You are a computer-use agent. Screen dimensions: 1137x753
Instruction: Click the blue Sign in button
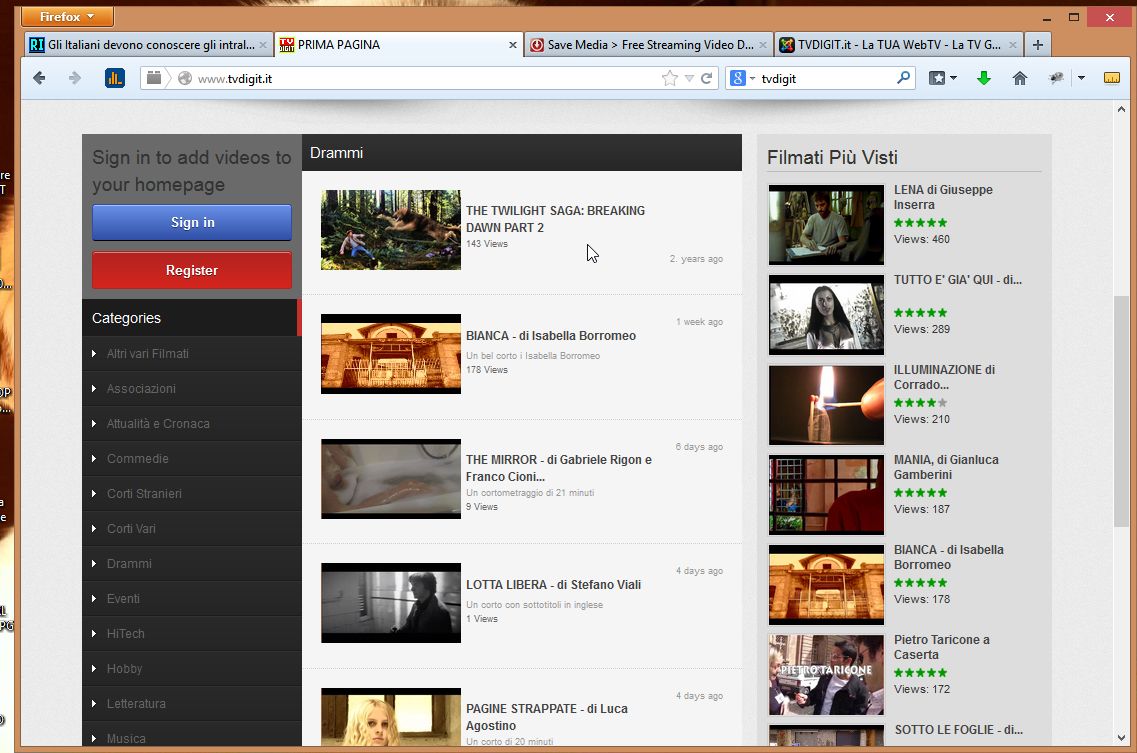191,222
